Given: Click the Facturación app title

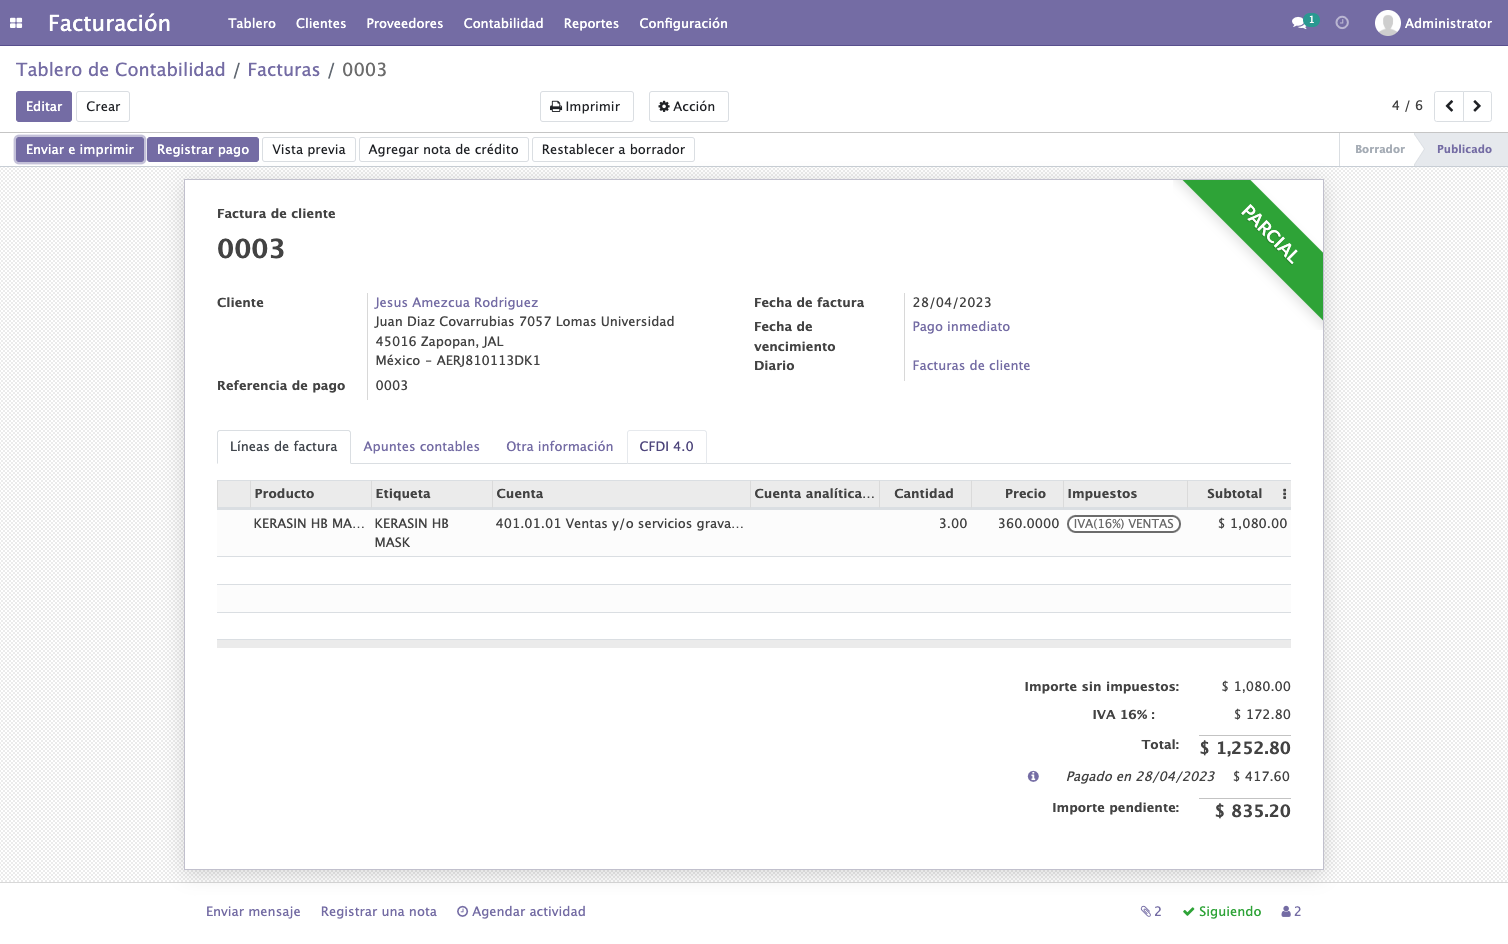Looking at the screenshot, I should tap(109, 23).
